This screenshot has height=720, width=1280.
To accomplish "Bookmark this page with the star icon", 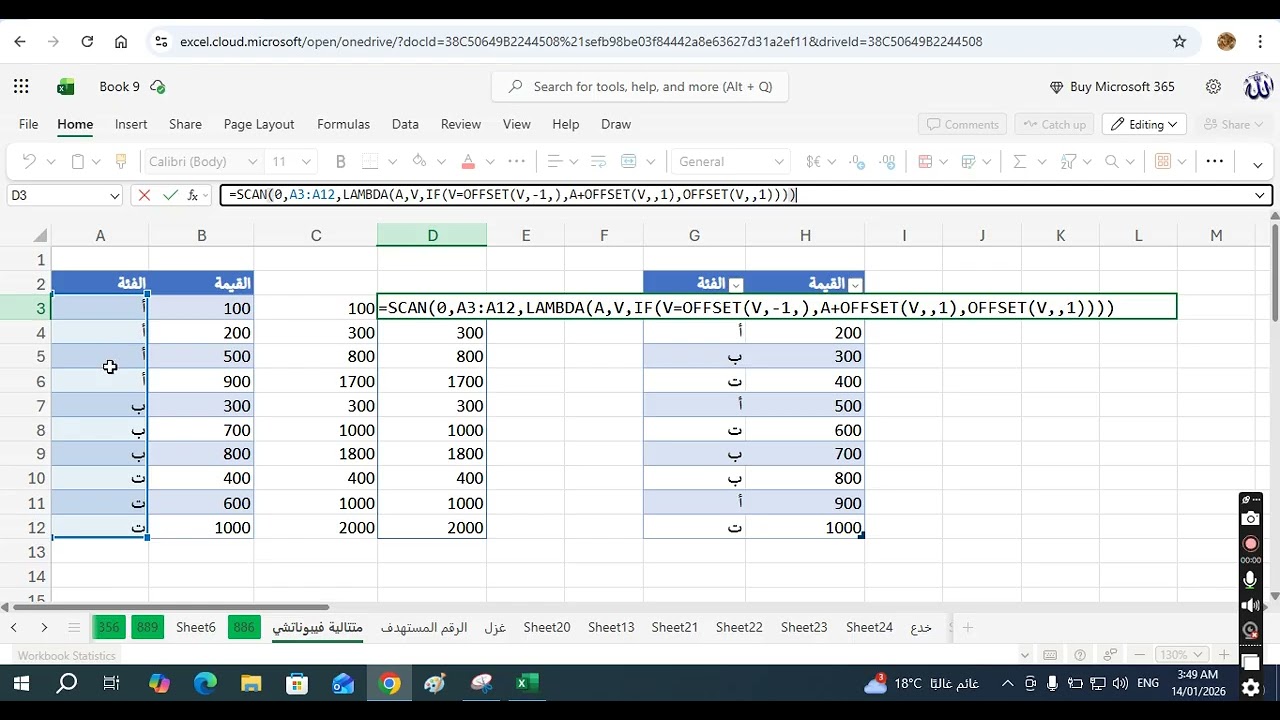I will (1179, 42).
